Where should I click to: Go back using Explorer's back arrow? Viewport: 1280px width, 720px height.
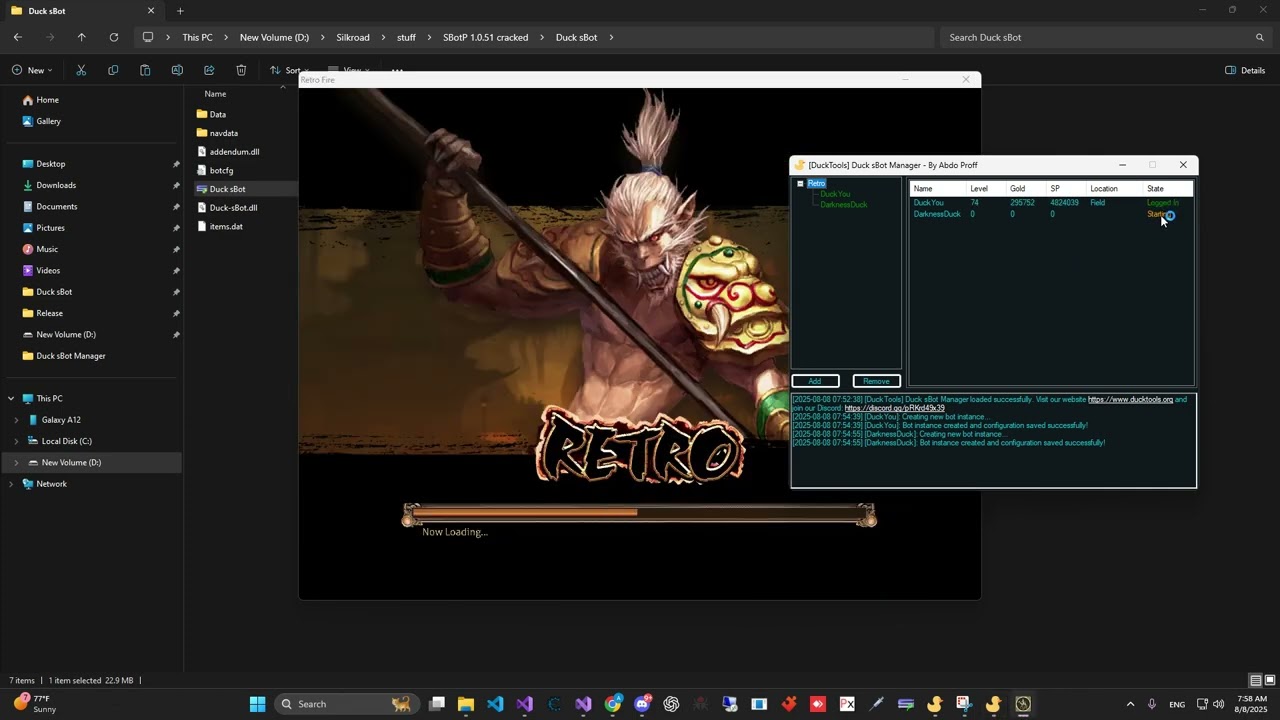(x=18, y=37)
